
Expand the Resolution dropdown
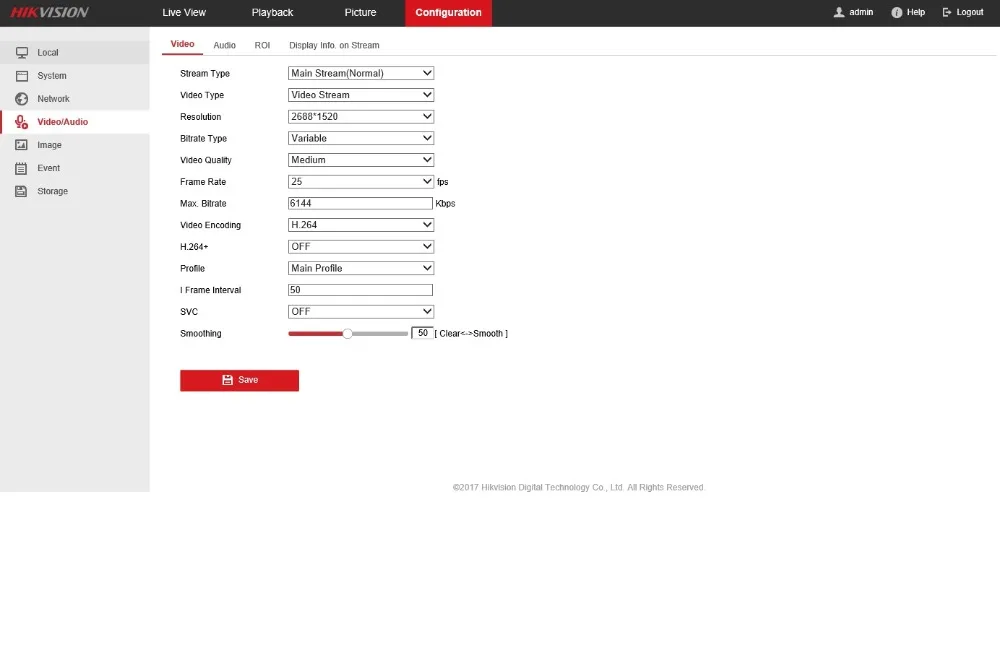[x=361, y=117]
